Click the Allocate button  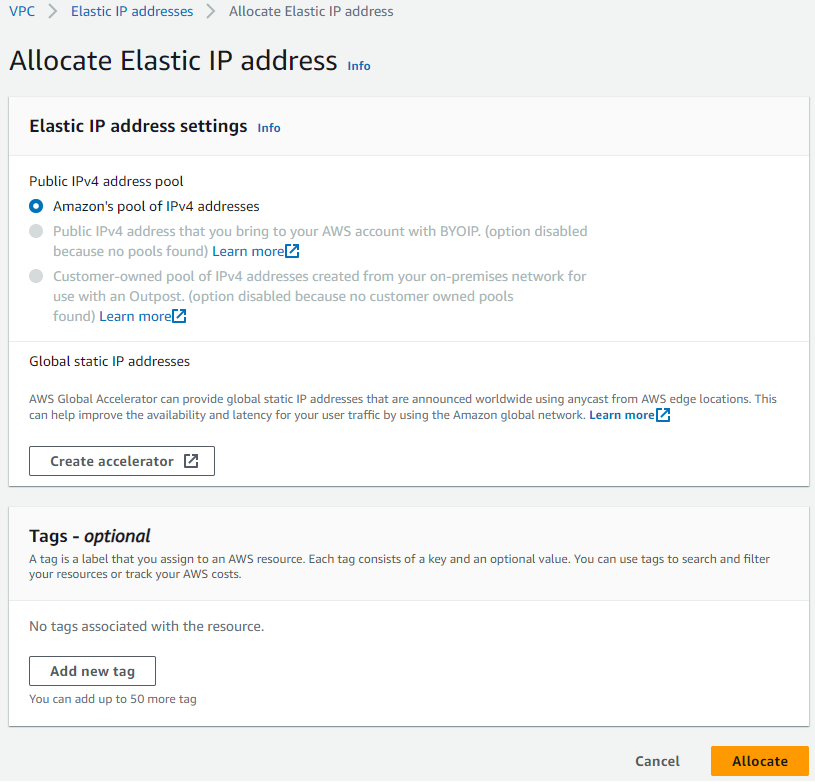[759, 761]
